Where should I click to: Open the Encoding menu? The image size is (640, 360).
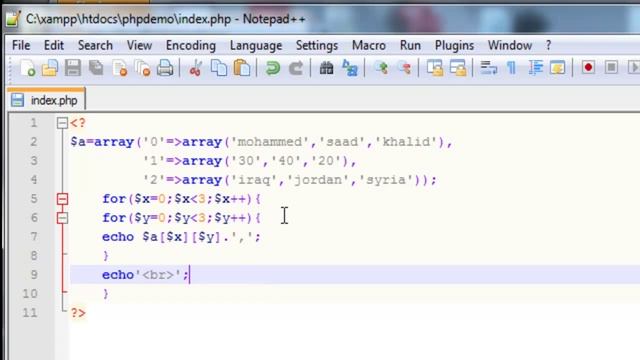click(191, 45)
